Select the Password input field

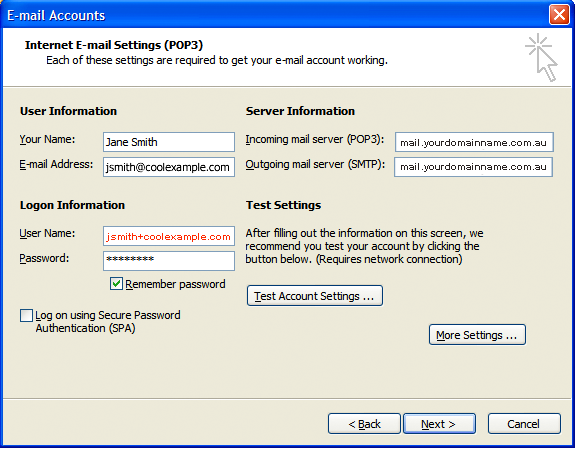tap(169, 261)
